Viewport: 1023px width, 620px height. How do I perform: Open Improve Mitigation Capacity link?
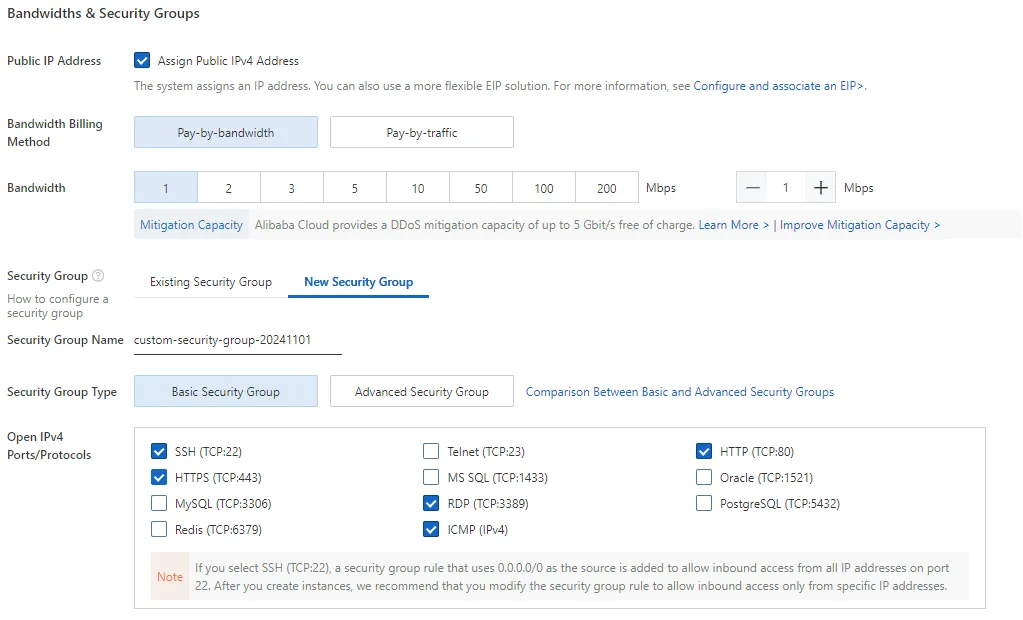tap(859, 225)
